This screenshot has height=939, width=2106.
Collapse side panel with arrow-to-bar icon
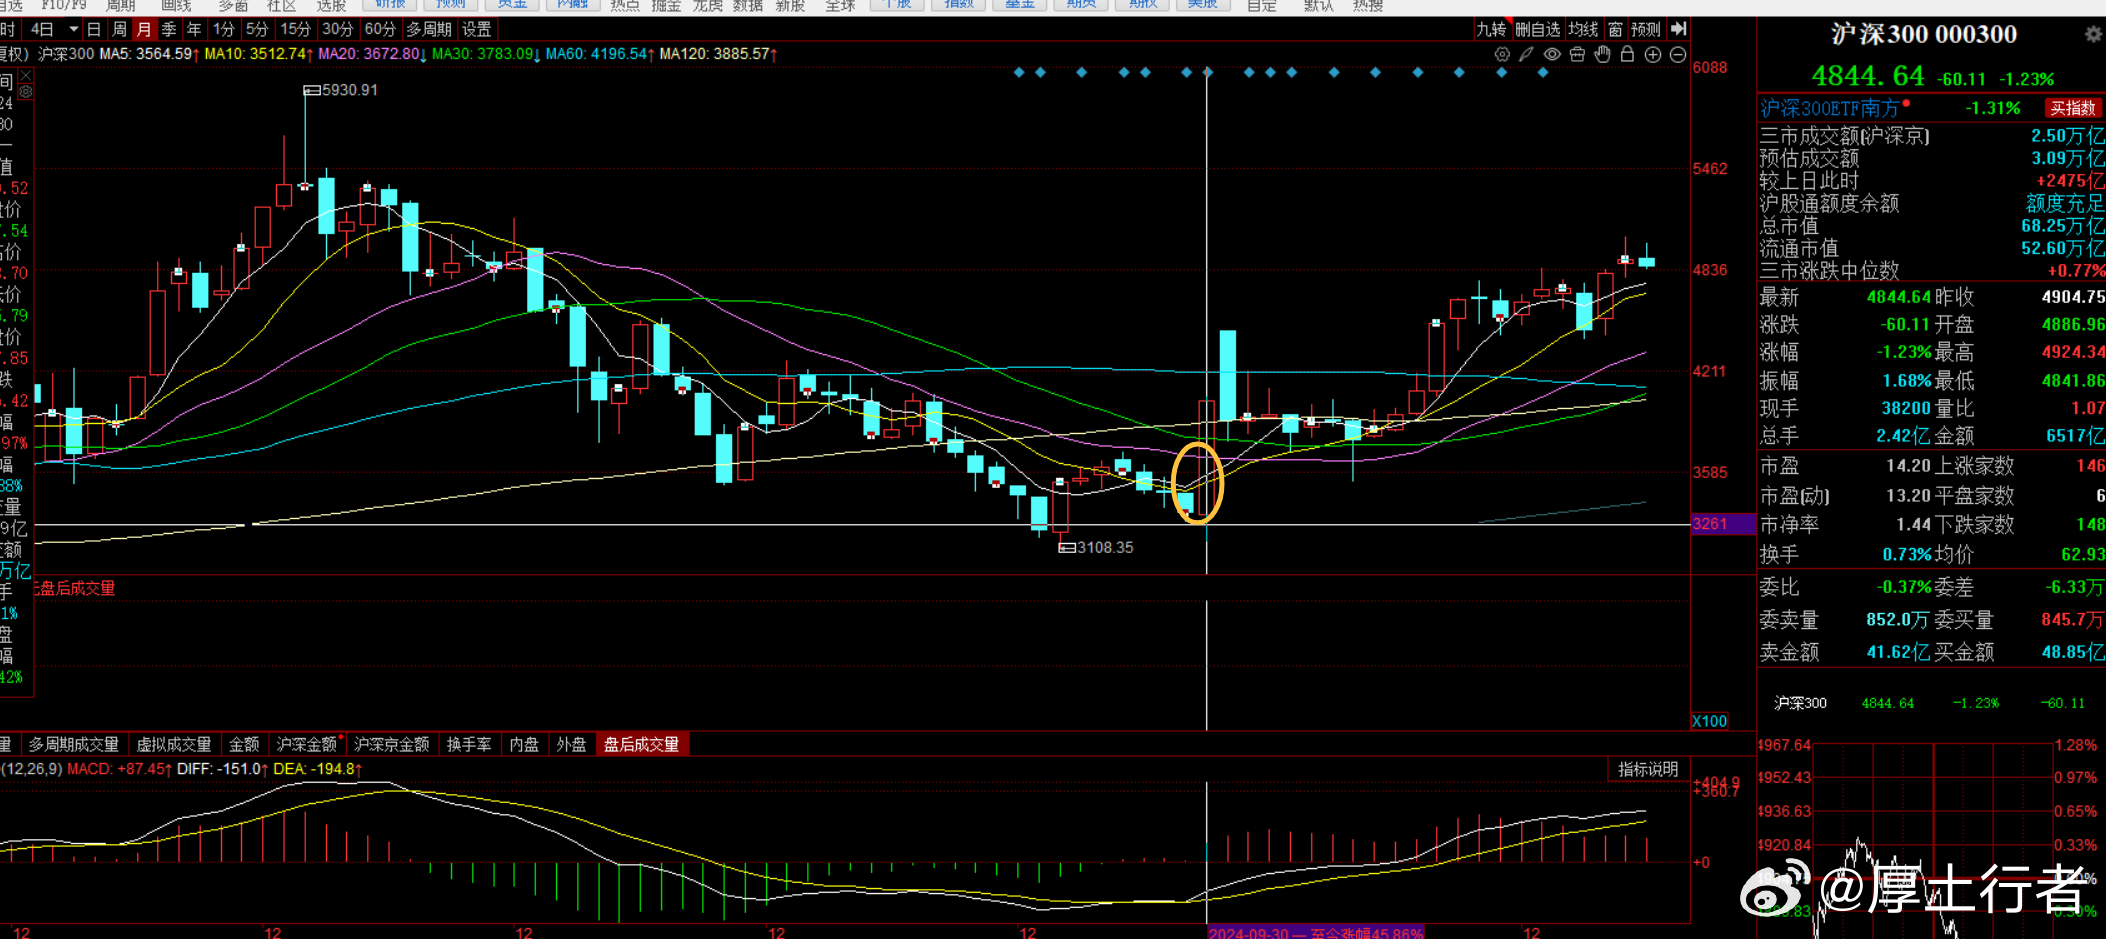1679,29
